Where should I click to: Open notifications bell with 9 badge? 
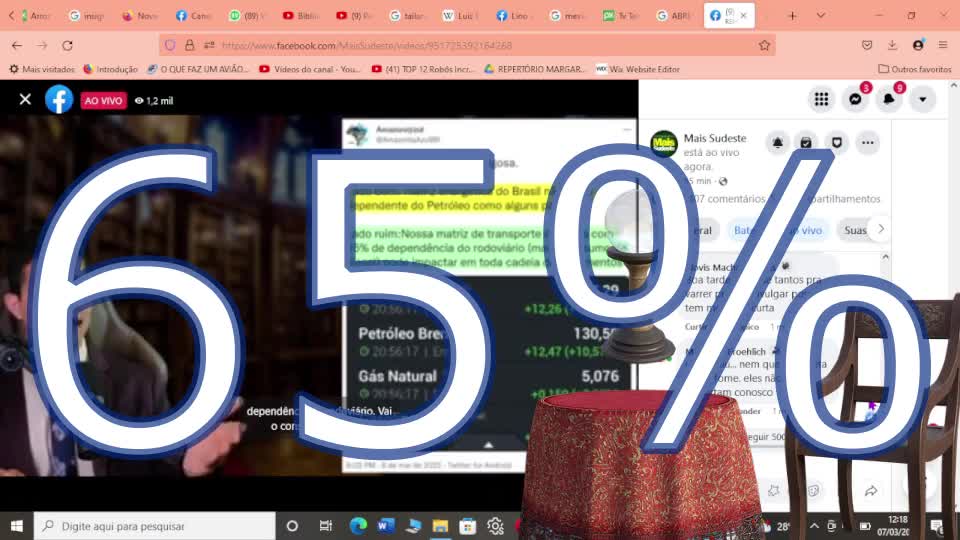(889, 99)
